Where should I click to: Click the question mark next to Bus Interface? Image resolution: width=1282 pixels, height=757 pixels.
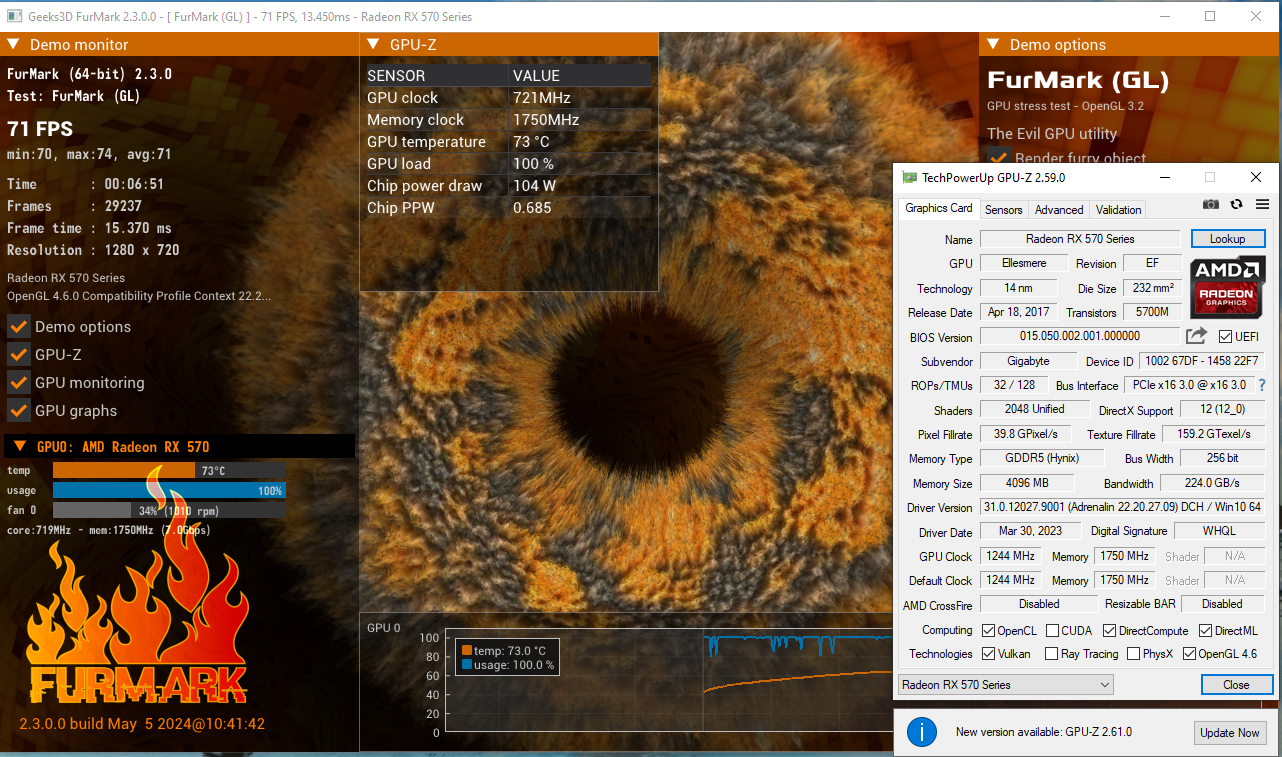[x=1262, y=384]
